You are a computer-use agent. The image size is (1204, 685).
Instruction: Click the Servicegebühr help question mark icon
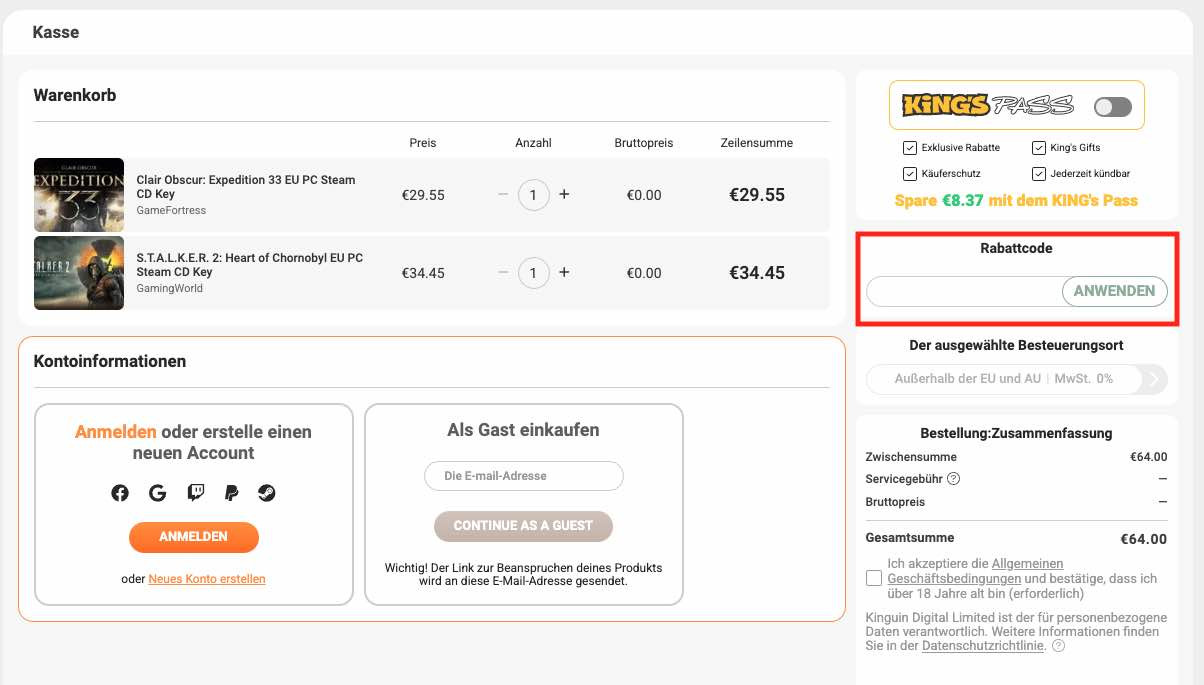954,479
